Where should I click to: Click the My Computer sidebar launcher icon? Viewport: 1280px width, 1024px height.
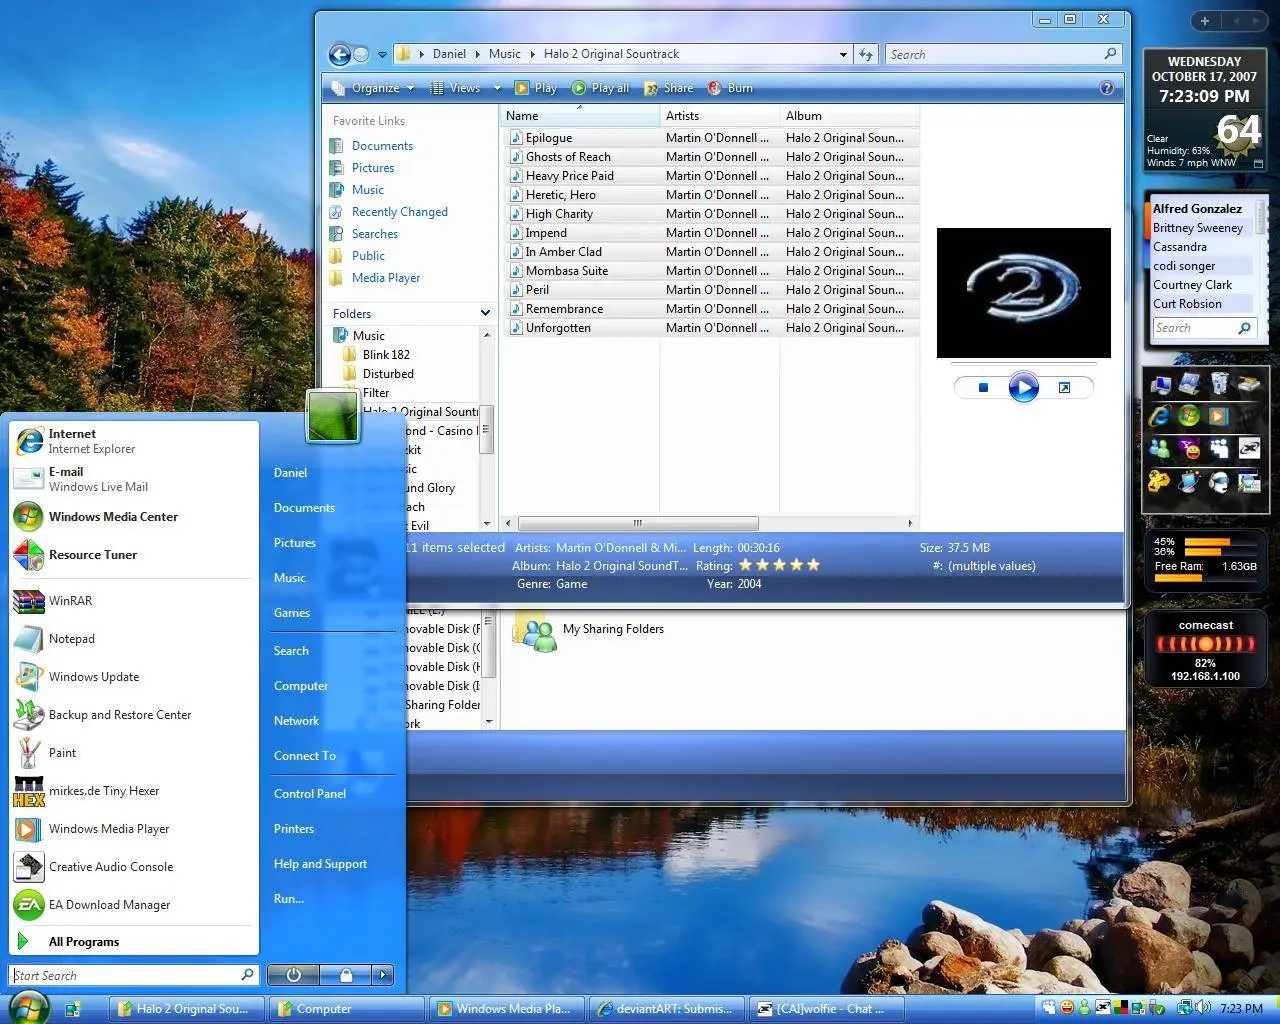[1160, 383]
